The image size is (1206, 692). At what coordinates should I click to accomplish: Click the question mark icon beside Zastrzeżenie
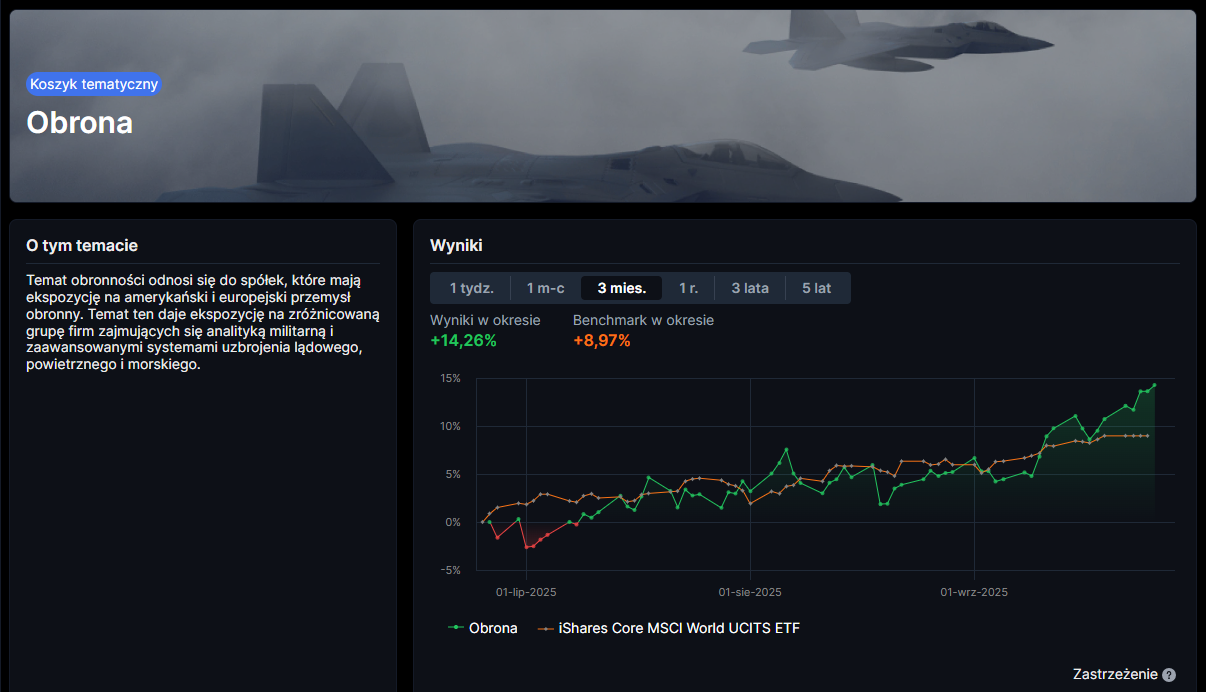click(x=1169, y=675)
